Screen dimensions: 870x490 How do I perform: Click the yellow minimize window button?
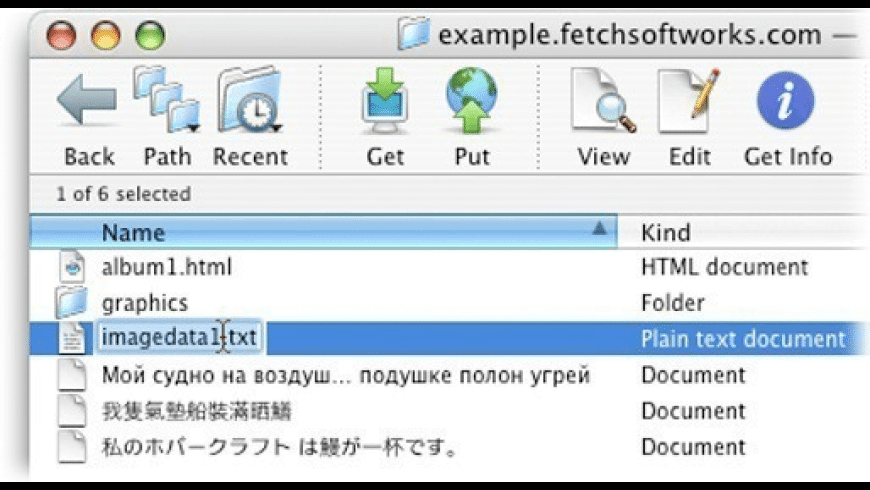pos(106,37)
